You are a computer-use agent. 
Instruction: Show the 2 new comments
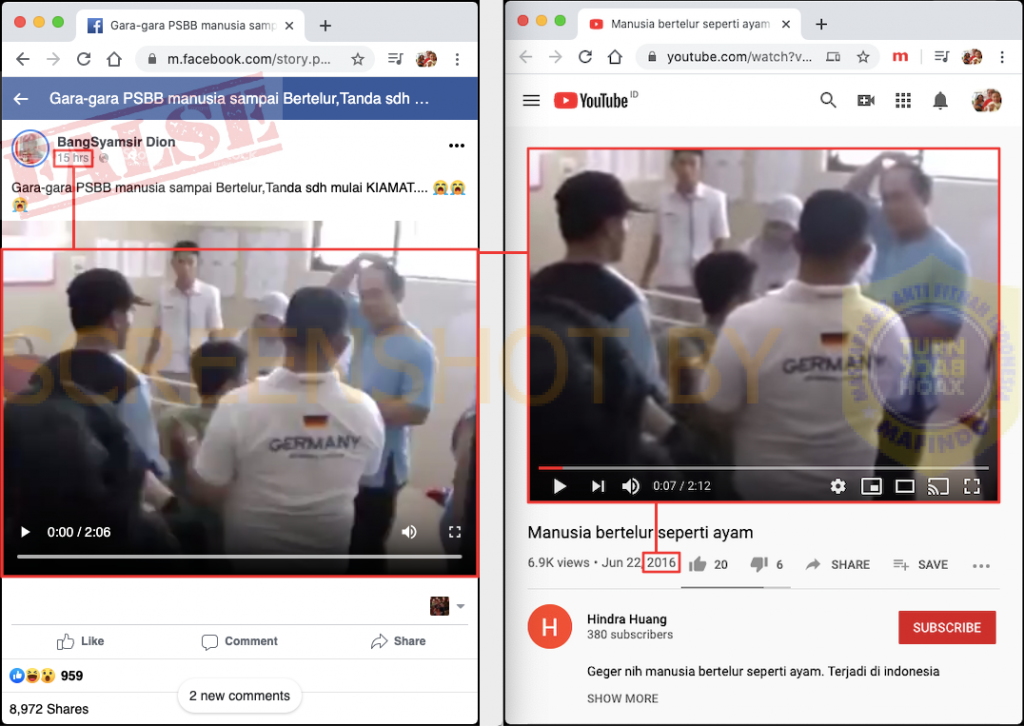[x=240, y=696]
